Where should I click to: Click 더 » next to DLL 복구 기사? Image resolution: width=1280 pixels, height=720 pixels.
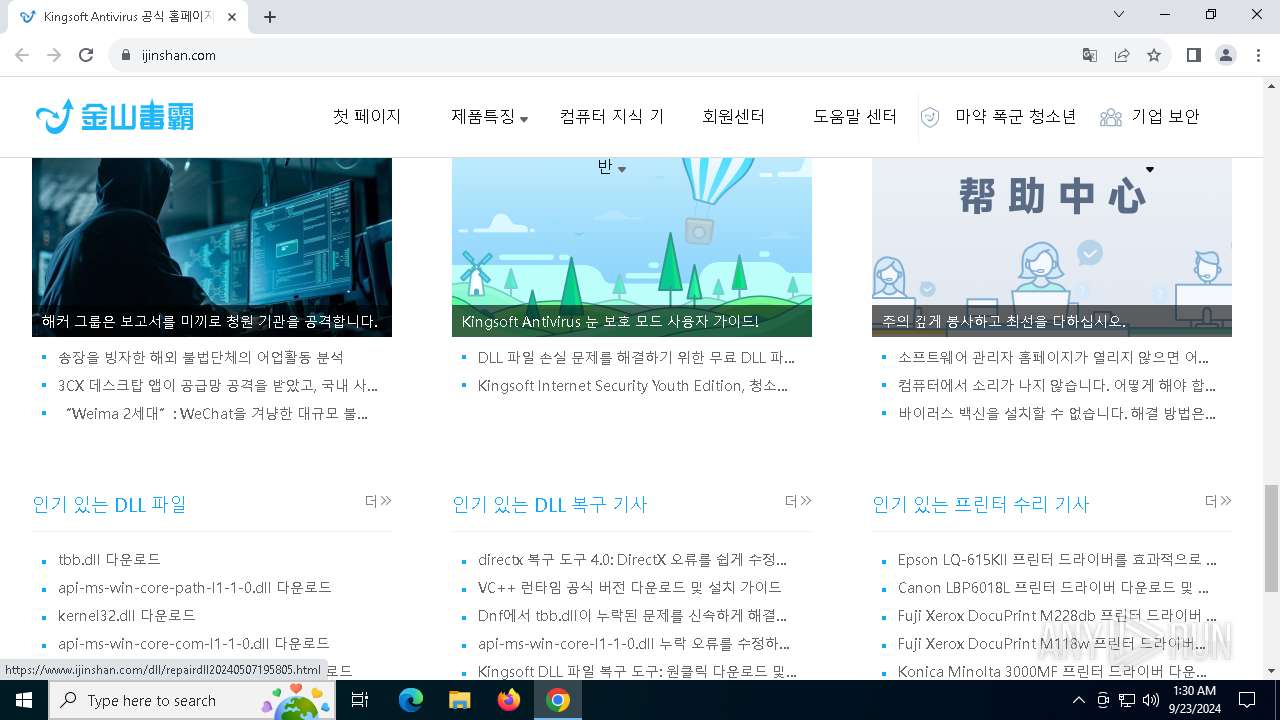pos(798,501)
